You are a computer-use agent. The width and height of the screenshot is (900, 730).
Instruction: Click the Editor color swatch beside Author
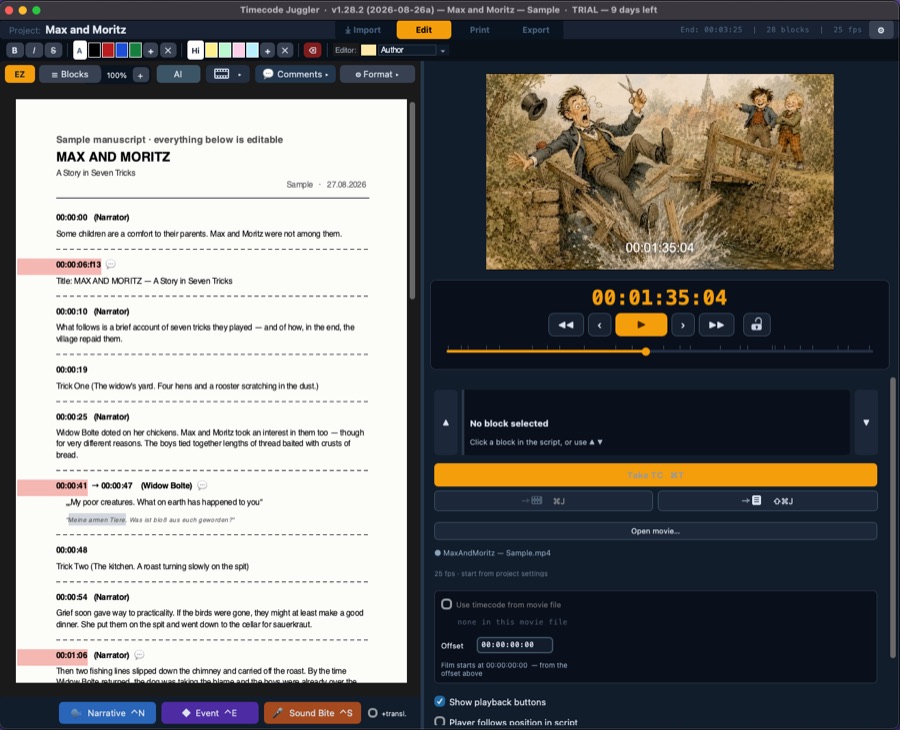368,51
